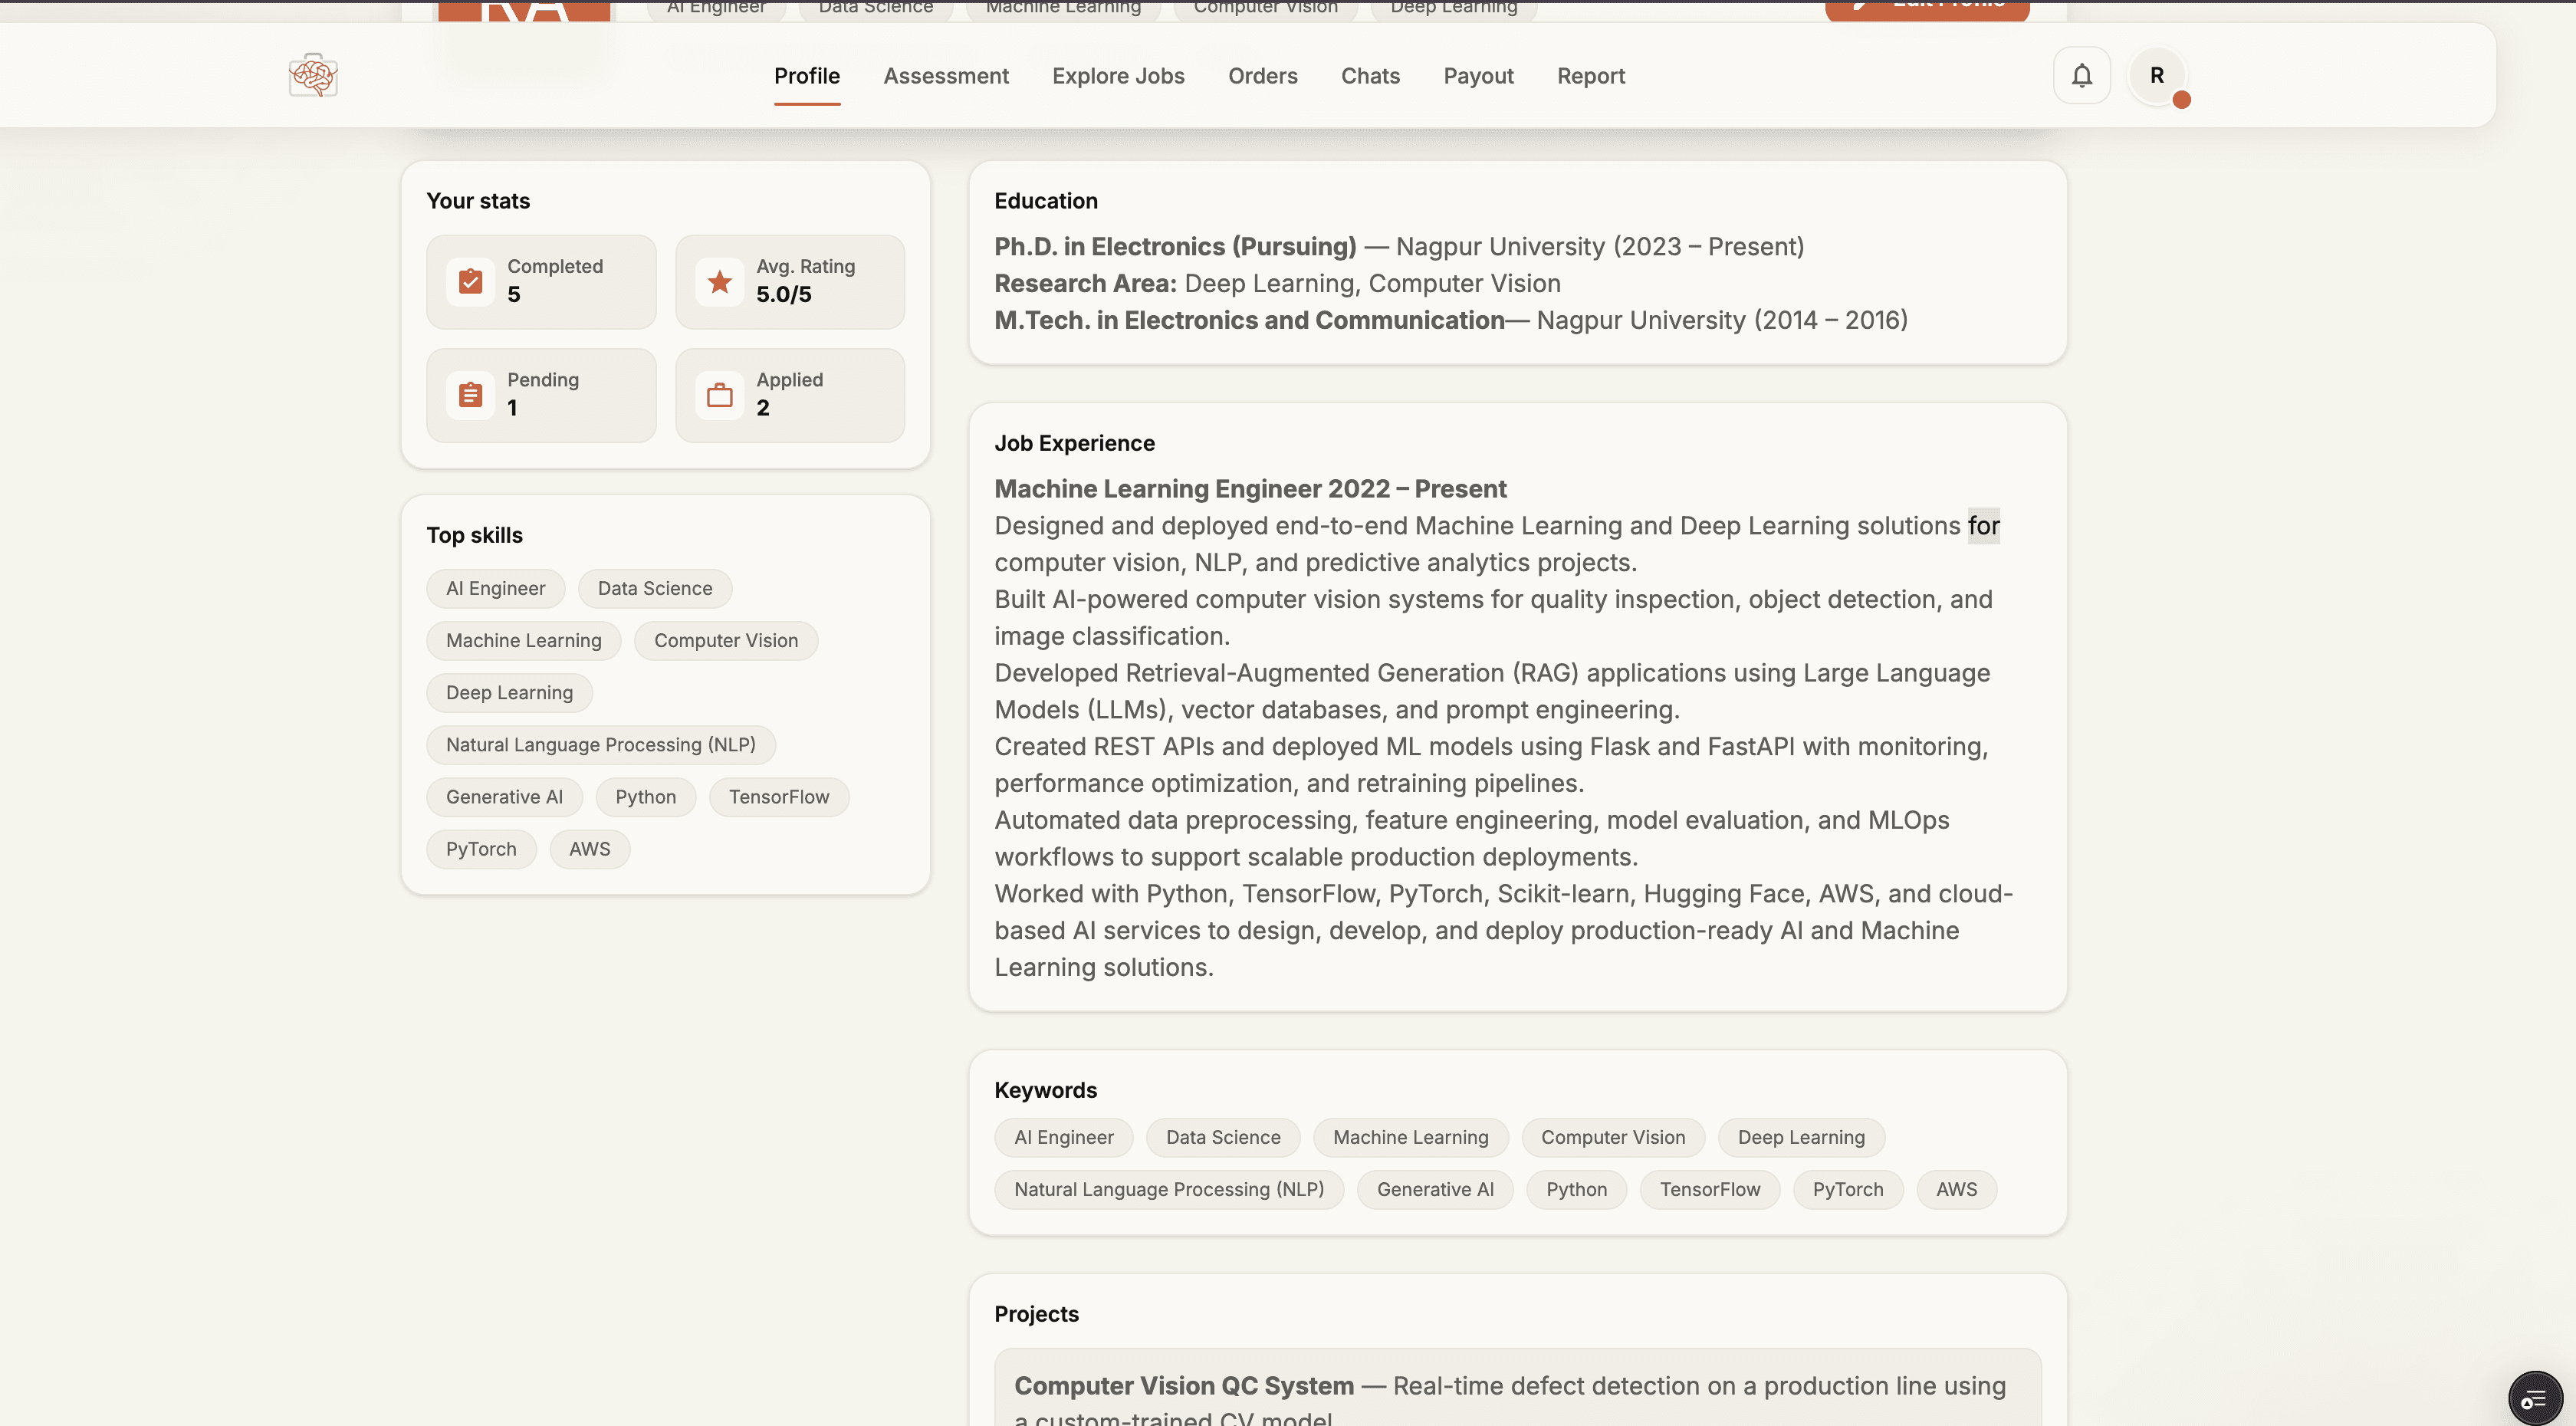The height and width of the screenshot is (1426, 2576).
Task: Click the Your stats heading
Action: click(478, 201)
